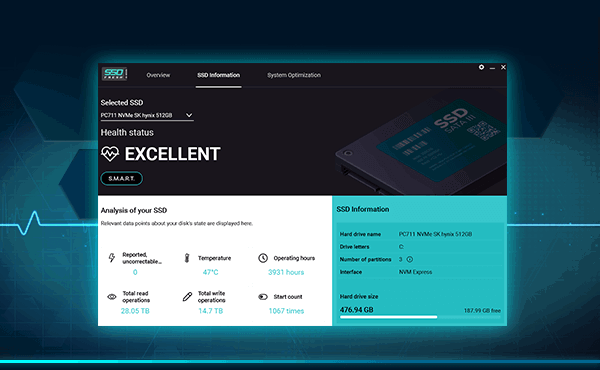Click the 14.7 TB write value
Image resolution: width=600 pixels, height=370 pixels.
(210, 311)
